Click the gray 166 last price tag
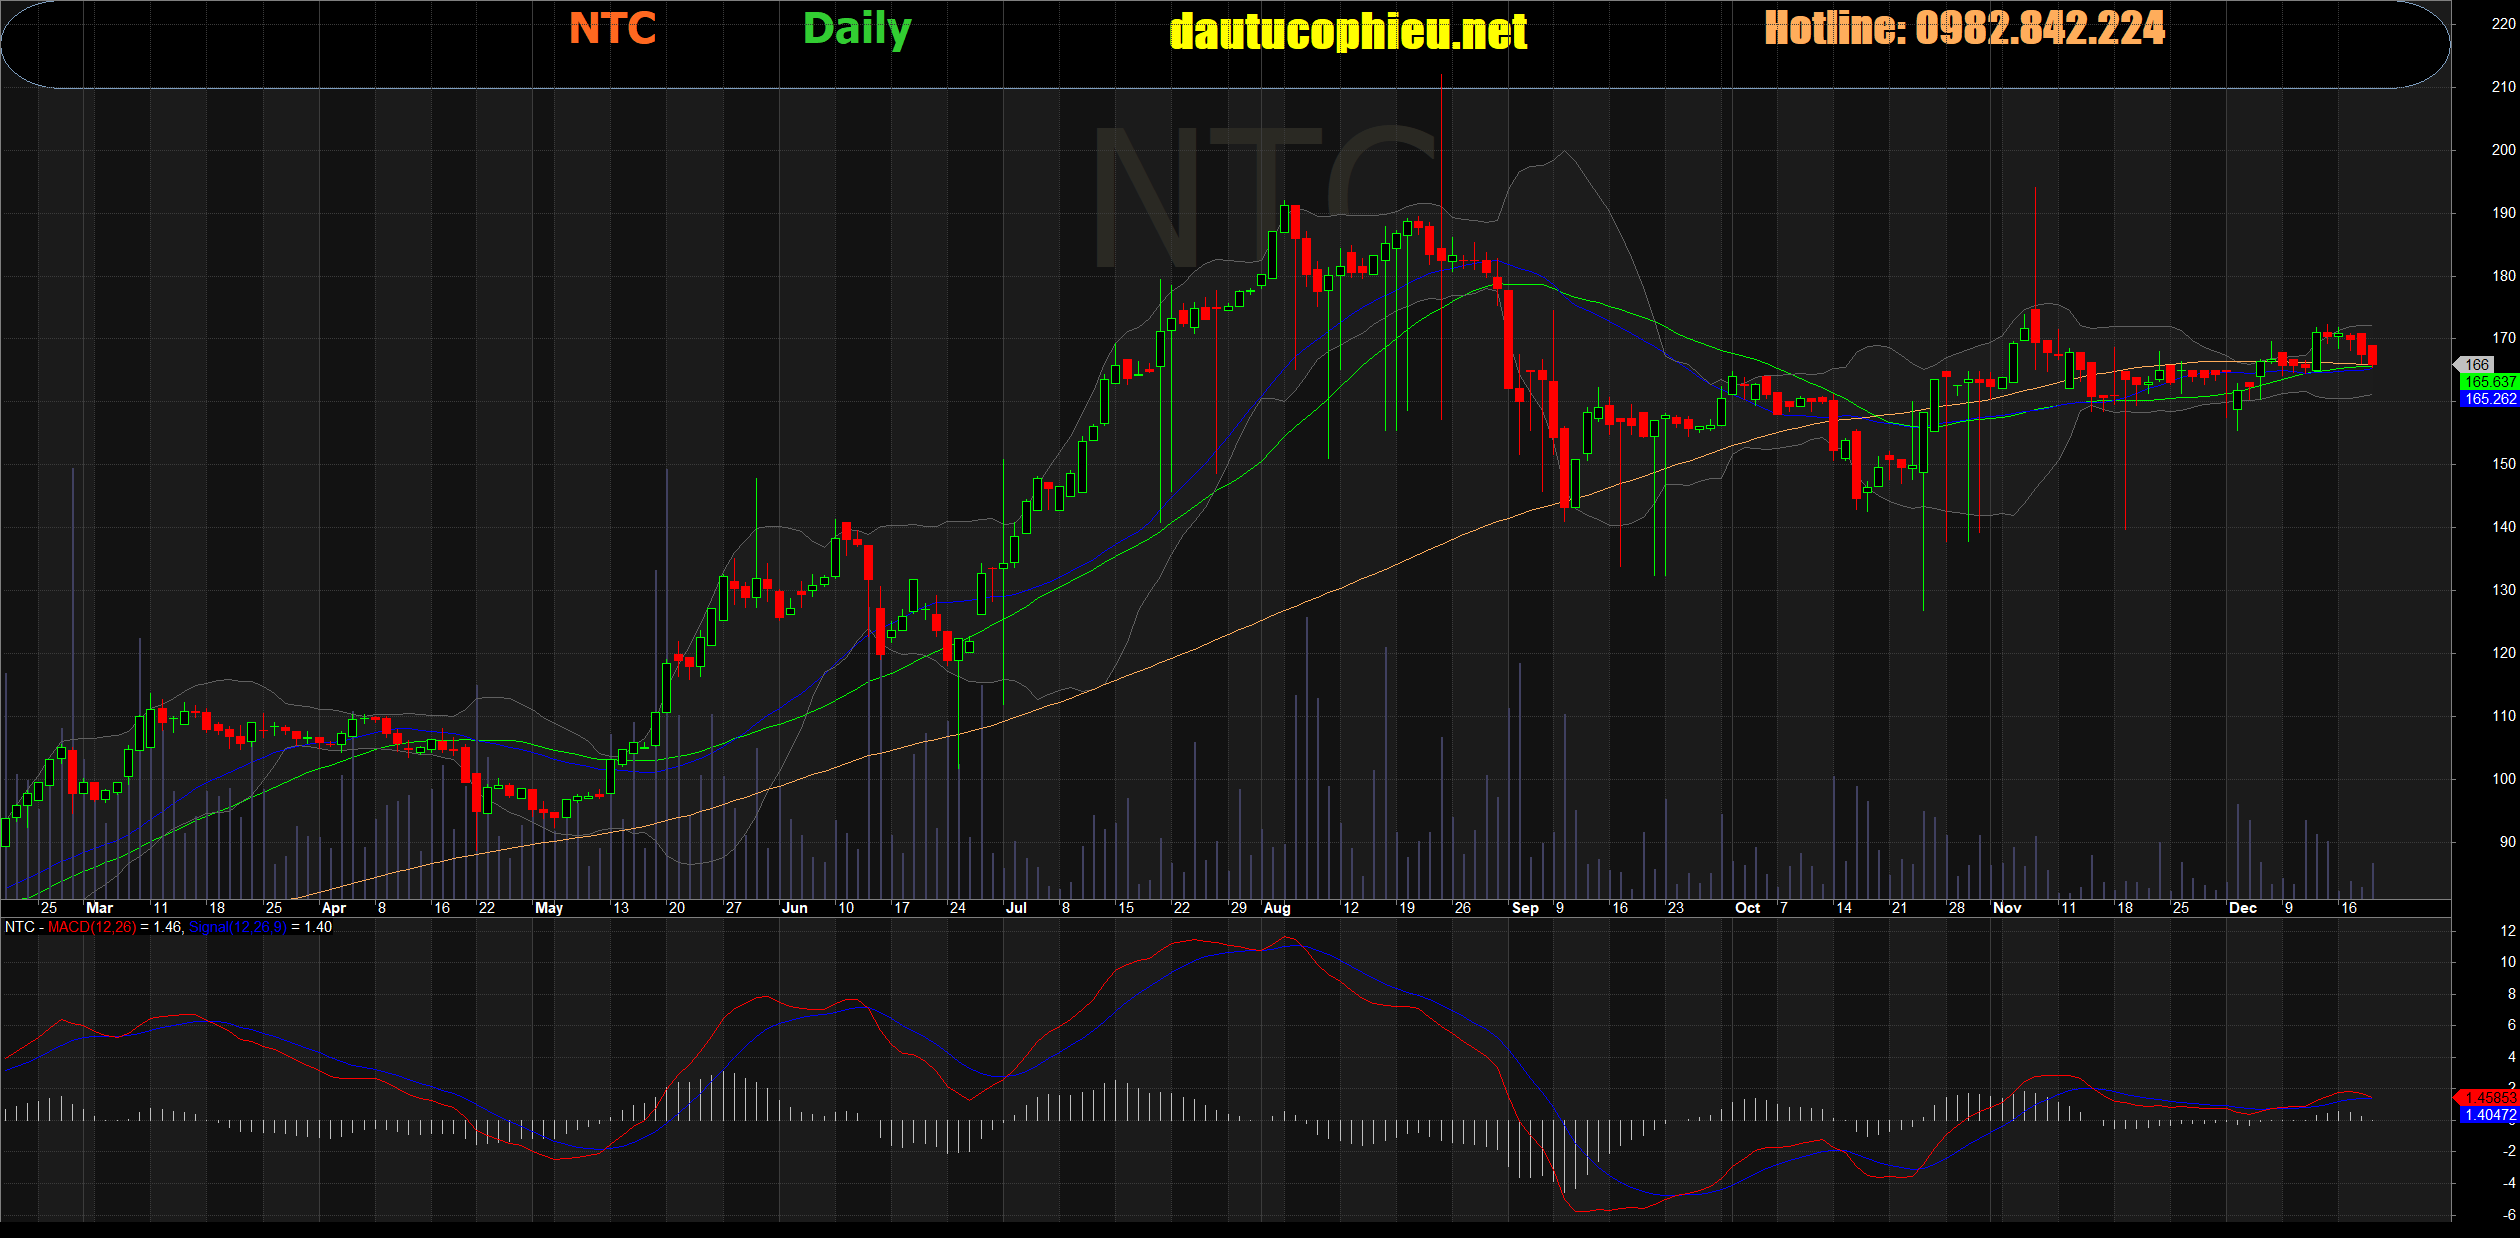Screen dimensions: 2520x1238 [x=2476, y=365]
